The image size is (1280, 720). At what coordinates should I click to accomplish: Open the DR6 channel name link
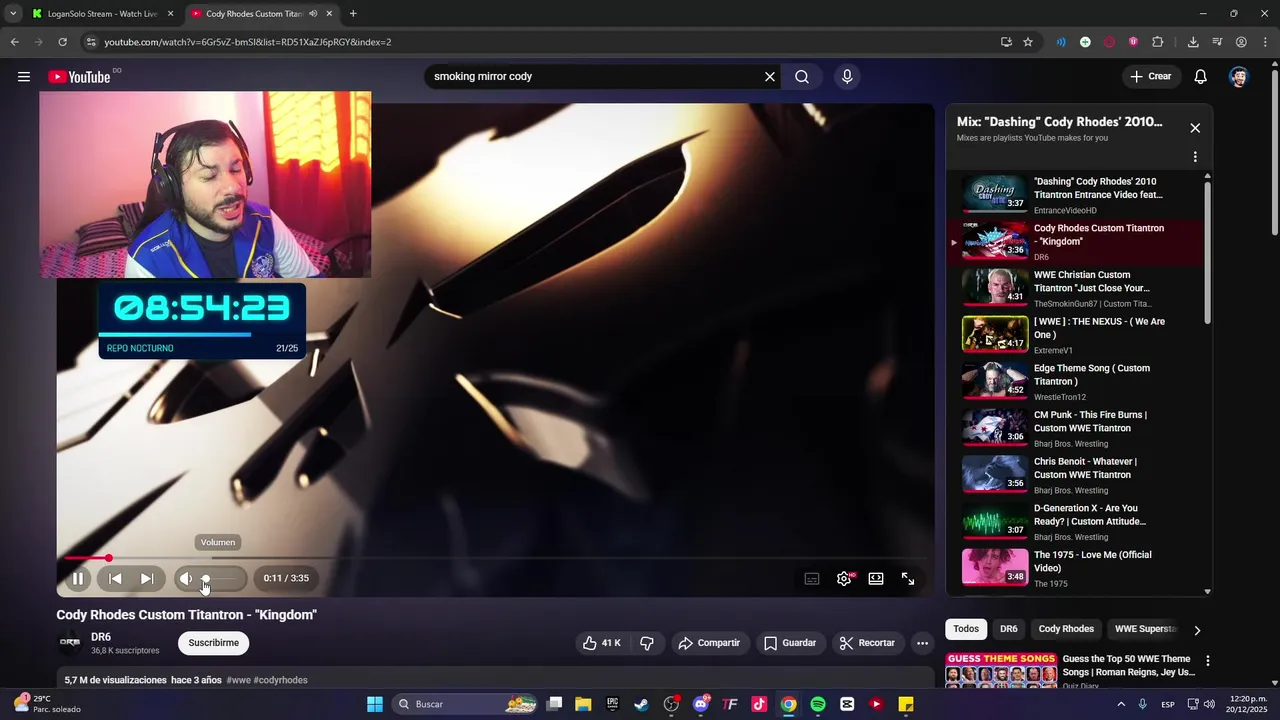(x=101, y=637)
